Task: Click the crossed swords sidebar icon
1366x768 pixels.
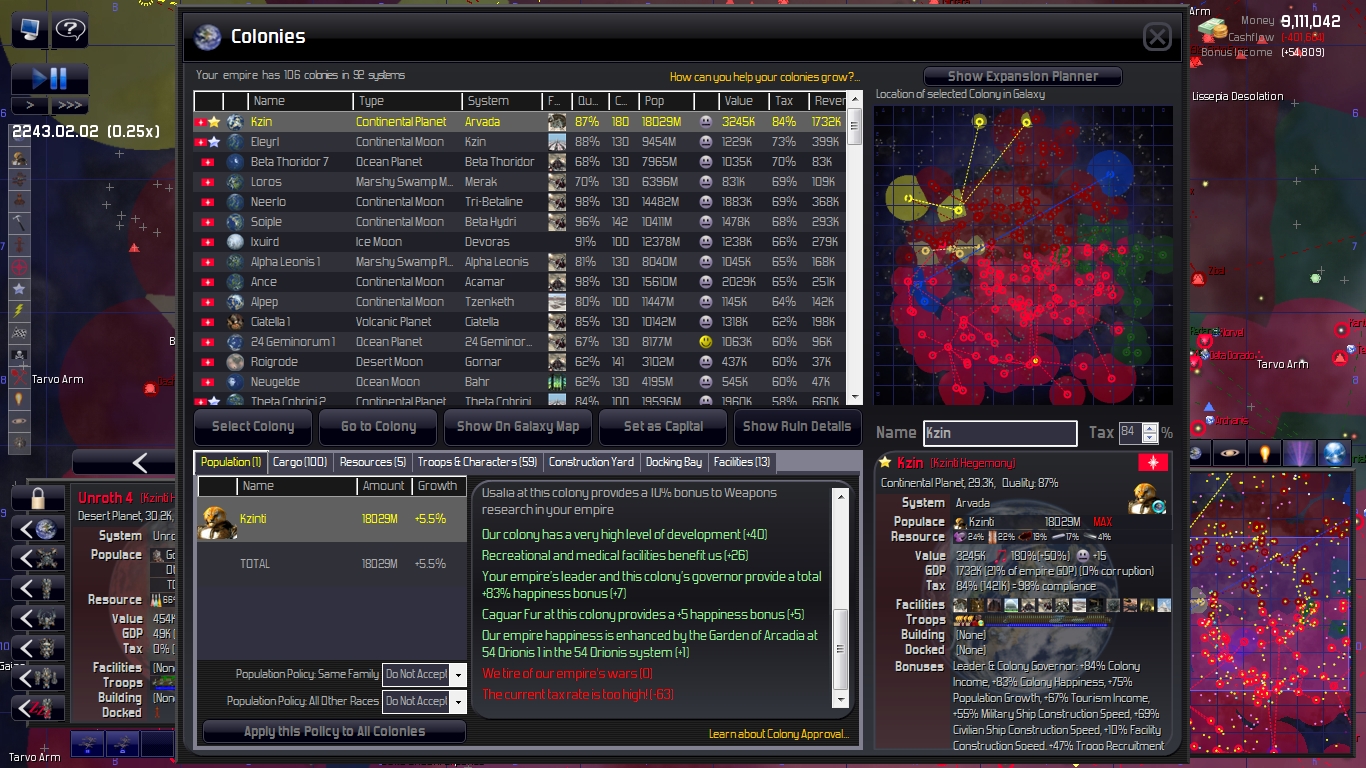Action: coord(18,377)
